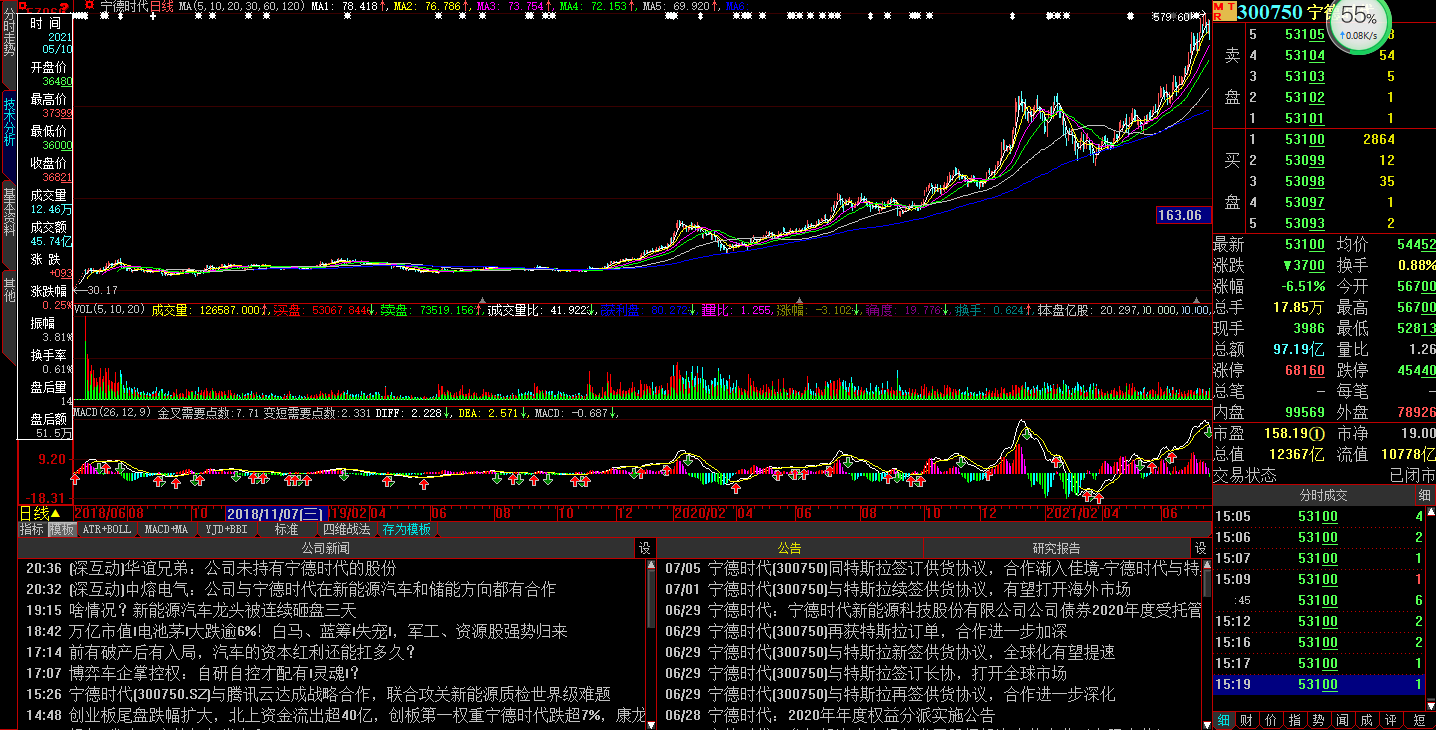
Task: Open the ATR+BOLL template dropdown
Action: coord(107,529)
